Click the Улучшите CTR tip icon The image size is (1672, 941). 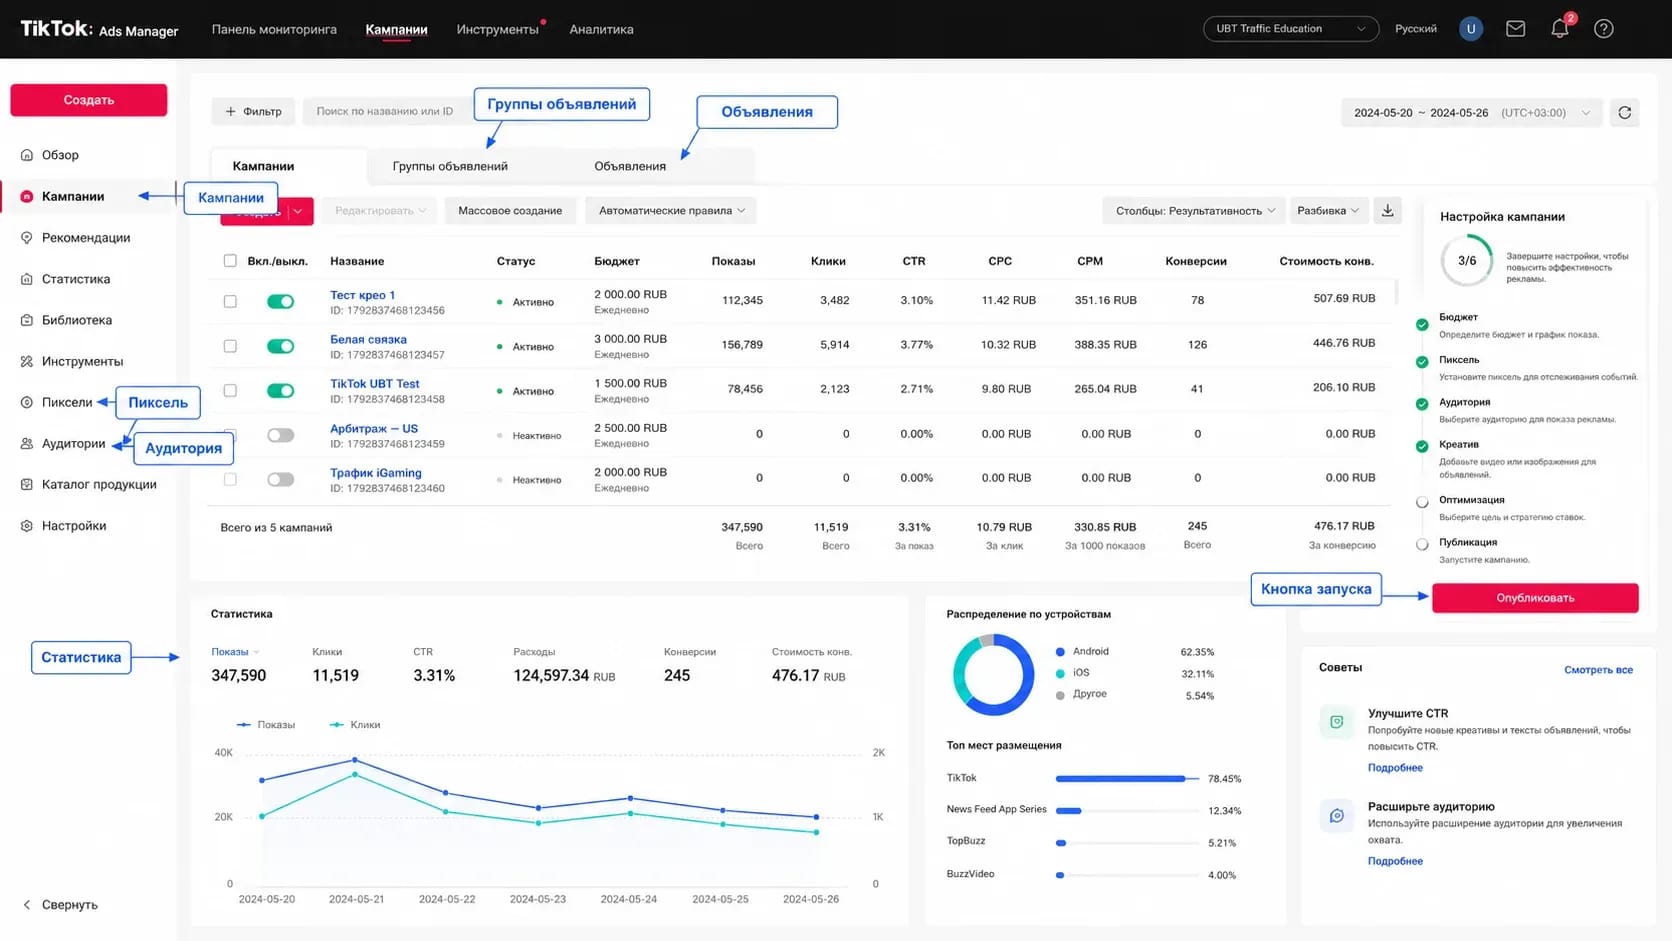1337,722
